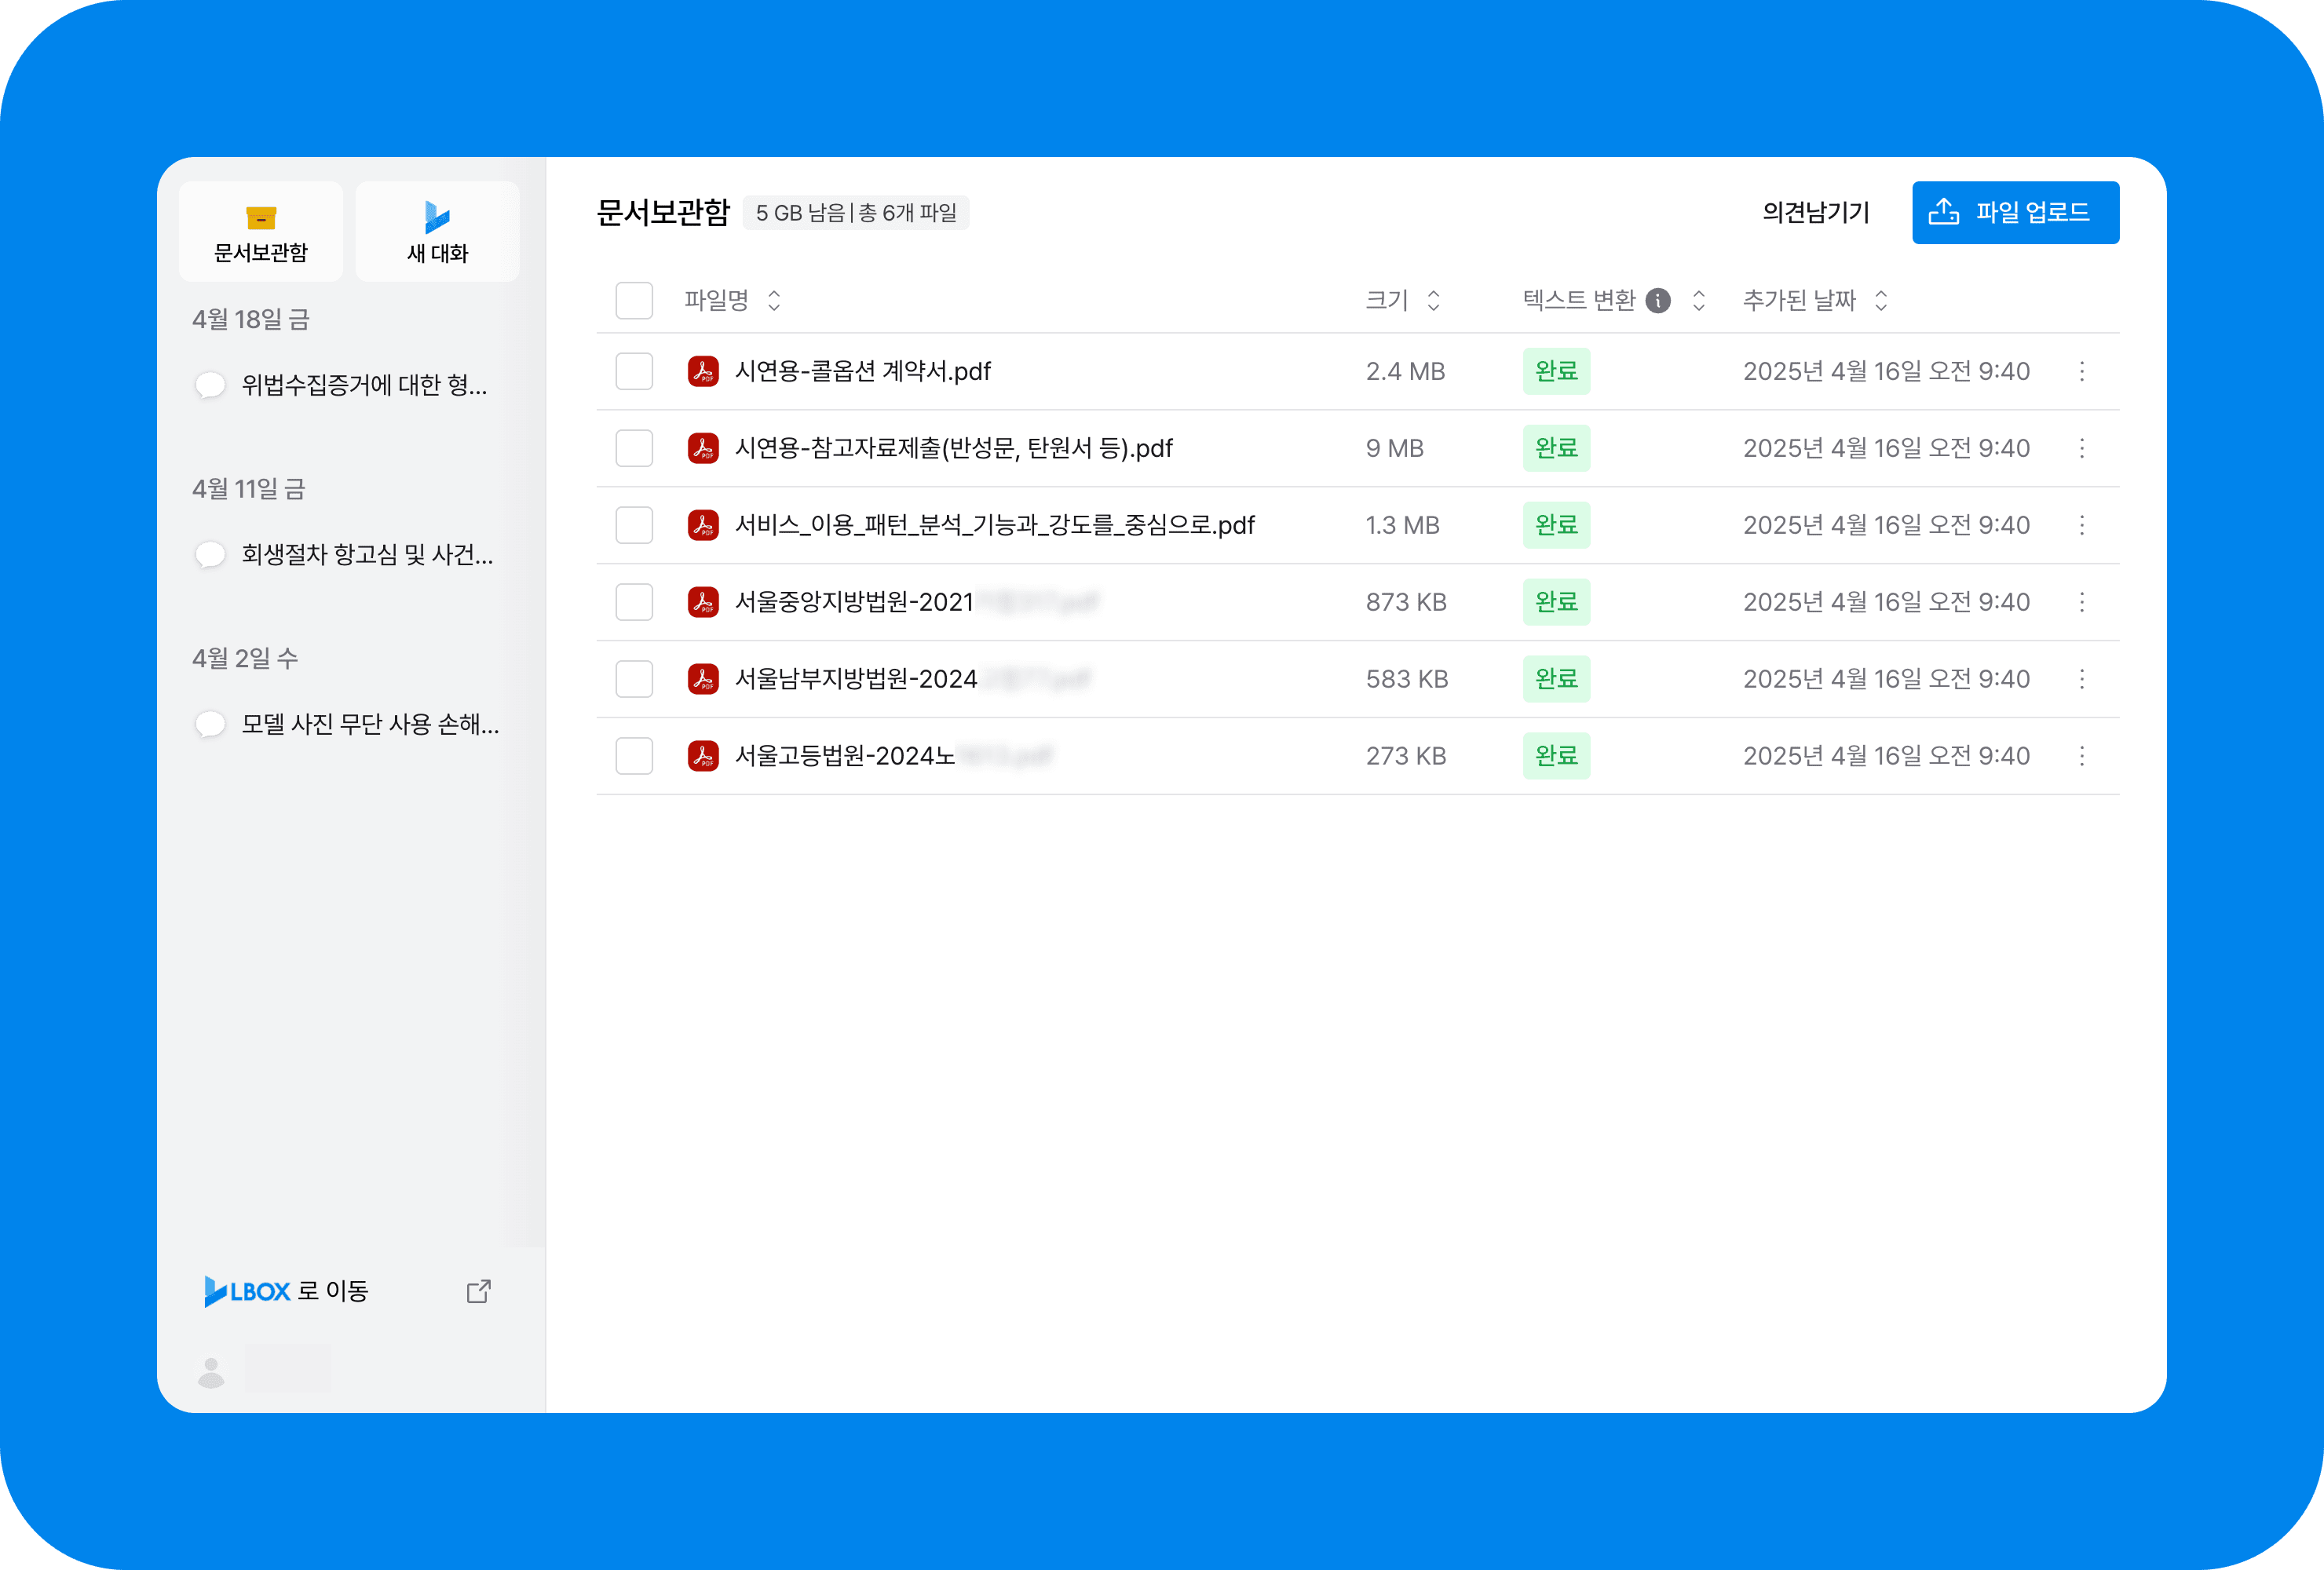Viewport: 2324px width, 1570px height.
Task: Click the 파일 업로드 button
Action: [2015, 212]
